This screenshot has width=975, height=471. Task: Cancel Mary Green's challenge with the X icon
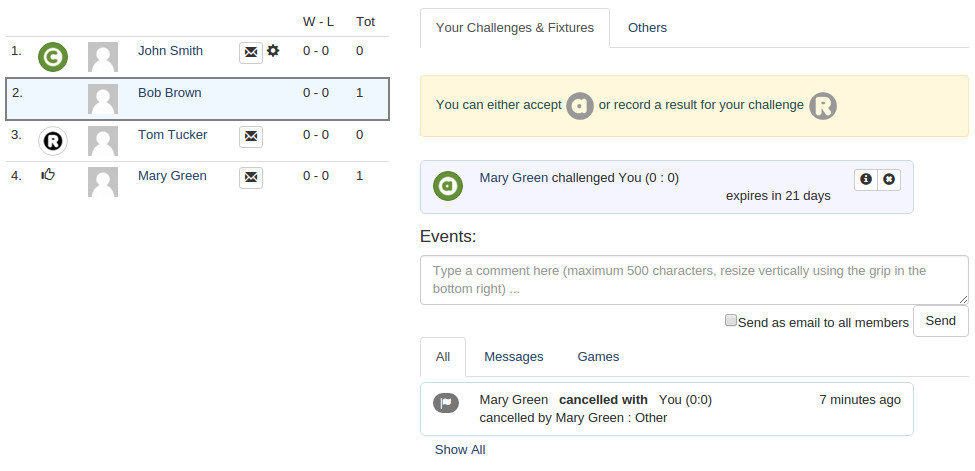889,179
